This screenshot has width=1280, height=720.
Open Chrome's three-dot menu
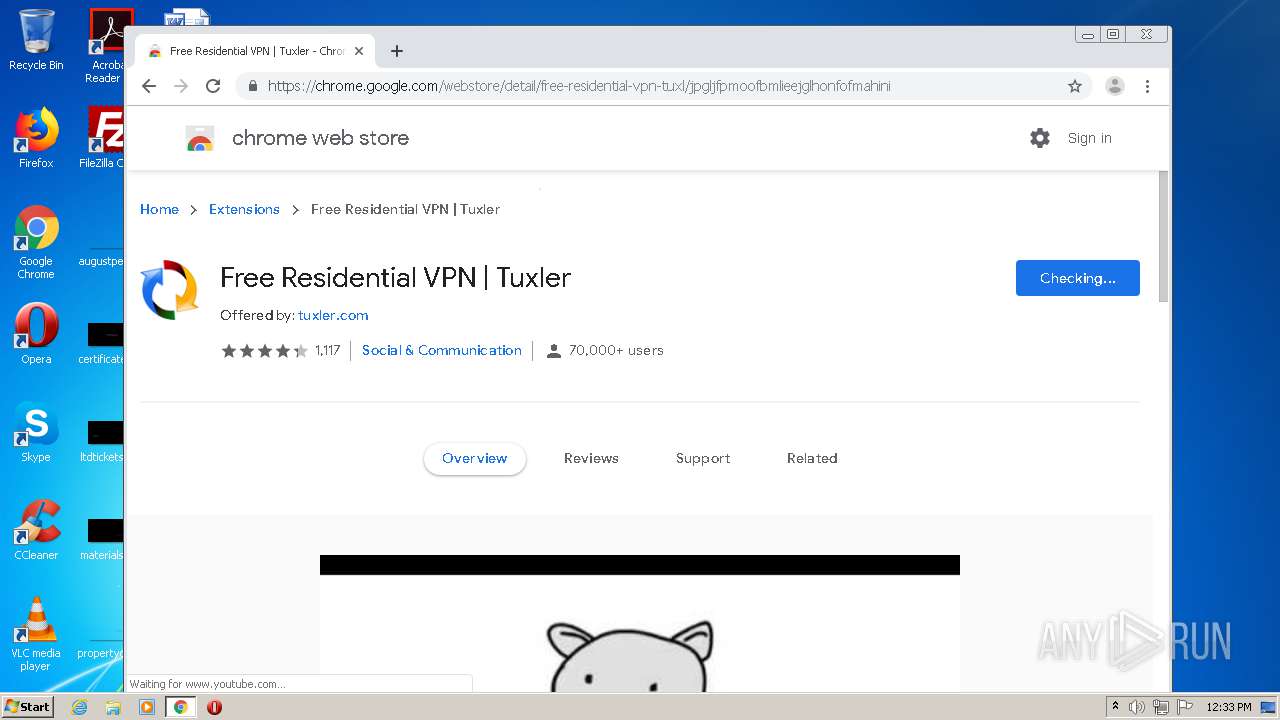click(x=1148, y=86)
